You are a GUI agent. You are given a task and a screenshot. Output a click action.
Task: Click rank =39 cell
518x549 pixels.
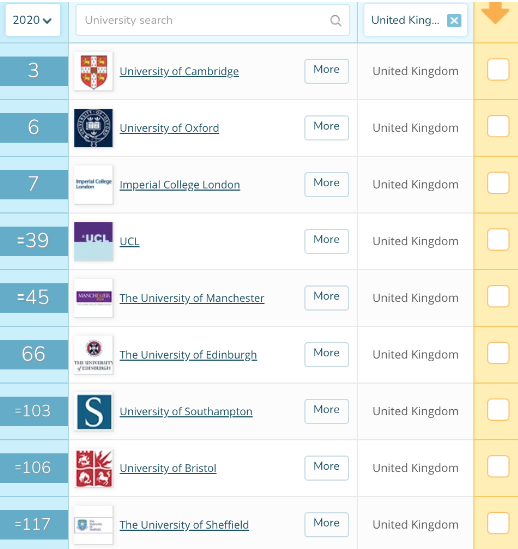pyautogui.click(x=34, y=241)
